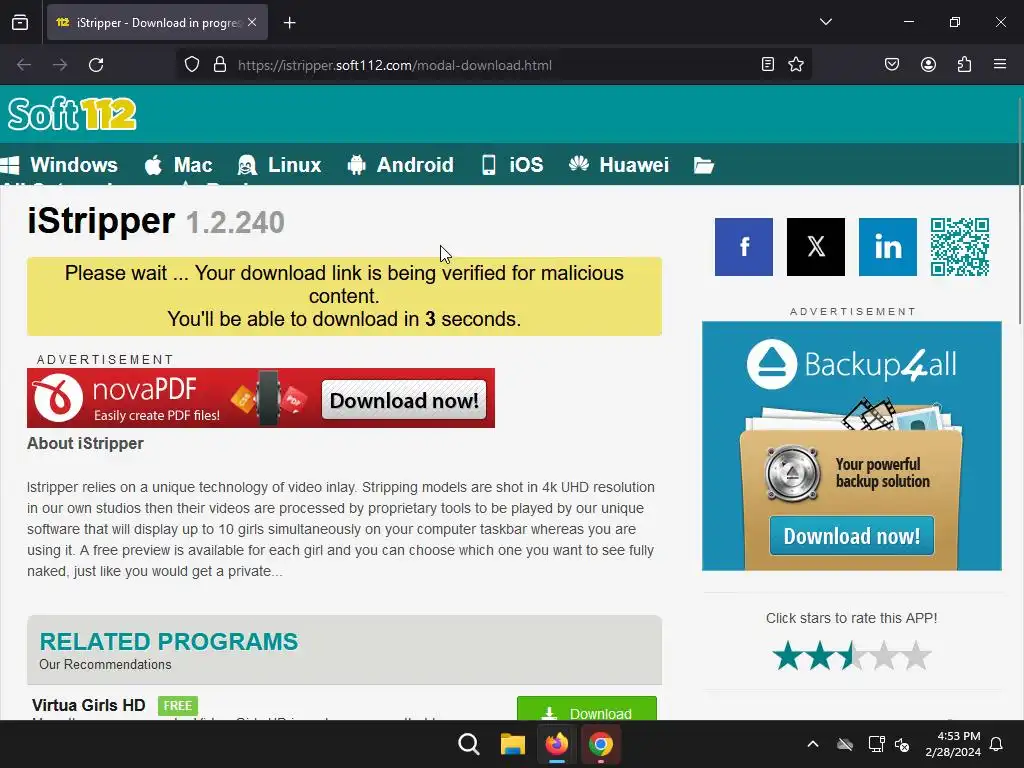The image size is (1024, 768).
Task: Click the page vertical scrollbar
Action: [1019, 209]
